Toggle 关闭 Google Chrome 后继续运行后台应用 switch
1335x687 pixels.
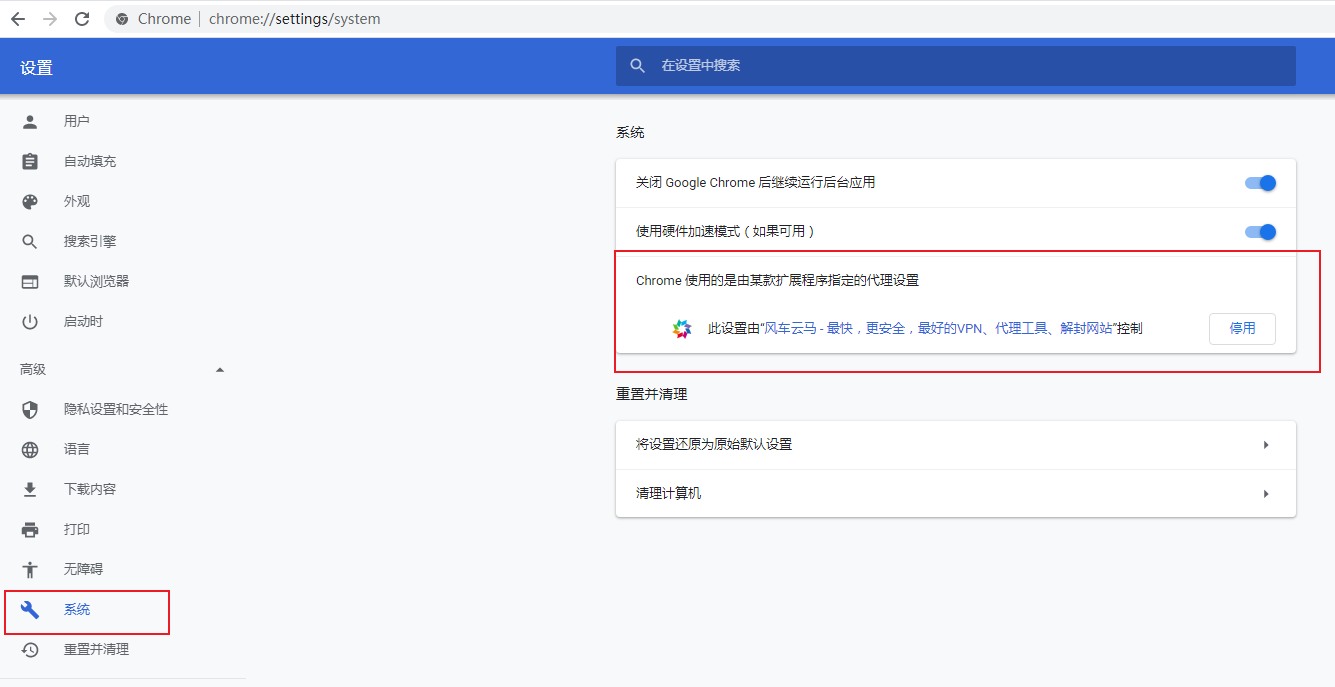coord(1260,183)
